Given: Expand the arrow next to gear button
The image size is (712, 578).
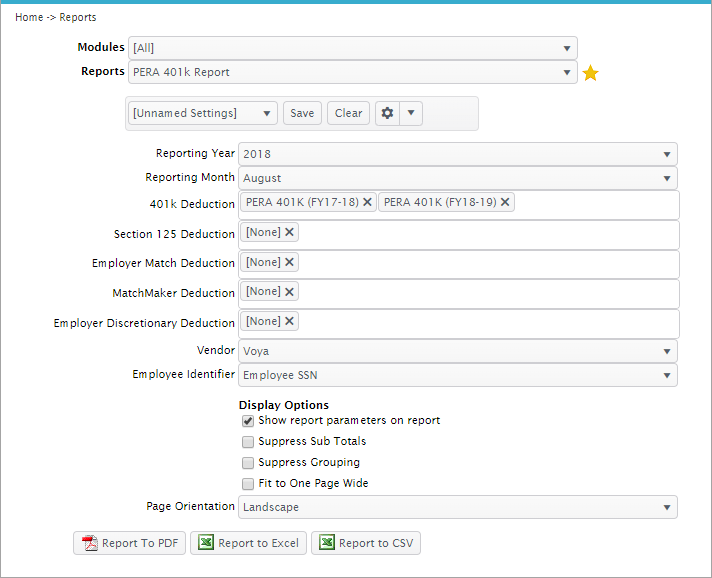Looking at the screenshot, I should click(410, 113).
